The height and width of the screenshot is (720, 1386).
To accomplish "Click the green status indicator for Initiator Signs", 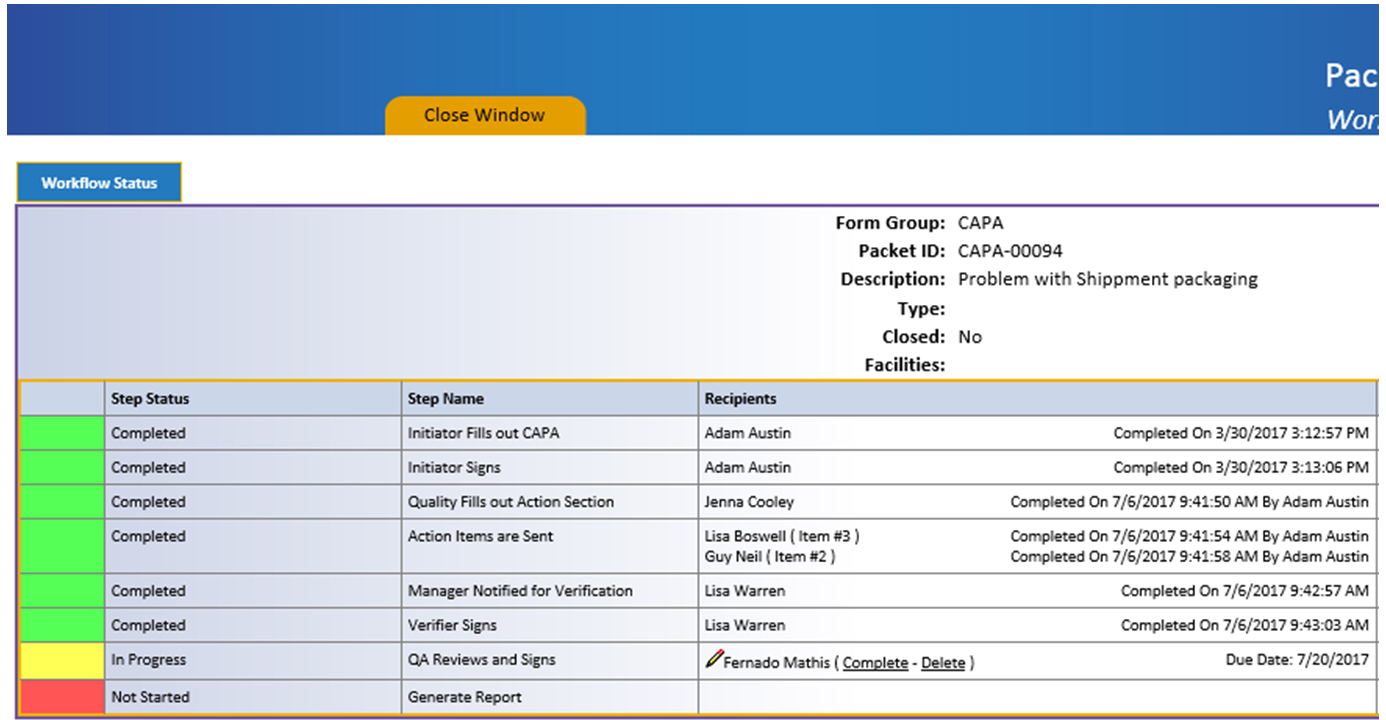I will click(61, 466).
